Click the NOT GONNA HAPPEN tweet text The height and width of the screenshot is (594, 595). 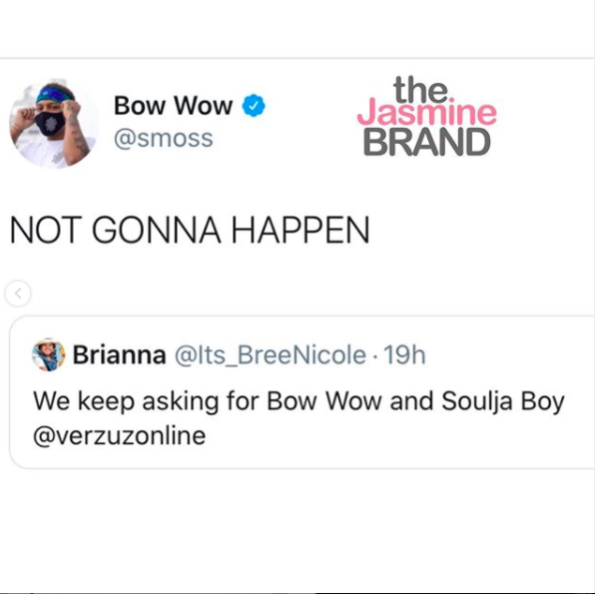190,230
